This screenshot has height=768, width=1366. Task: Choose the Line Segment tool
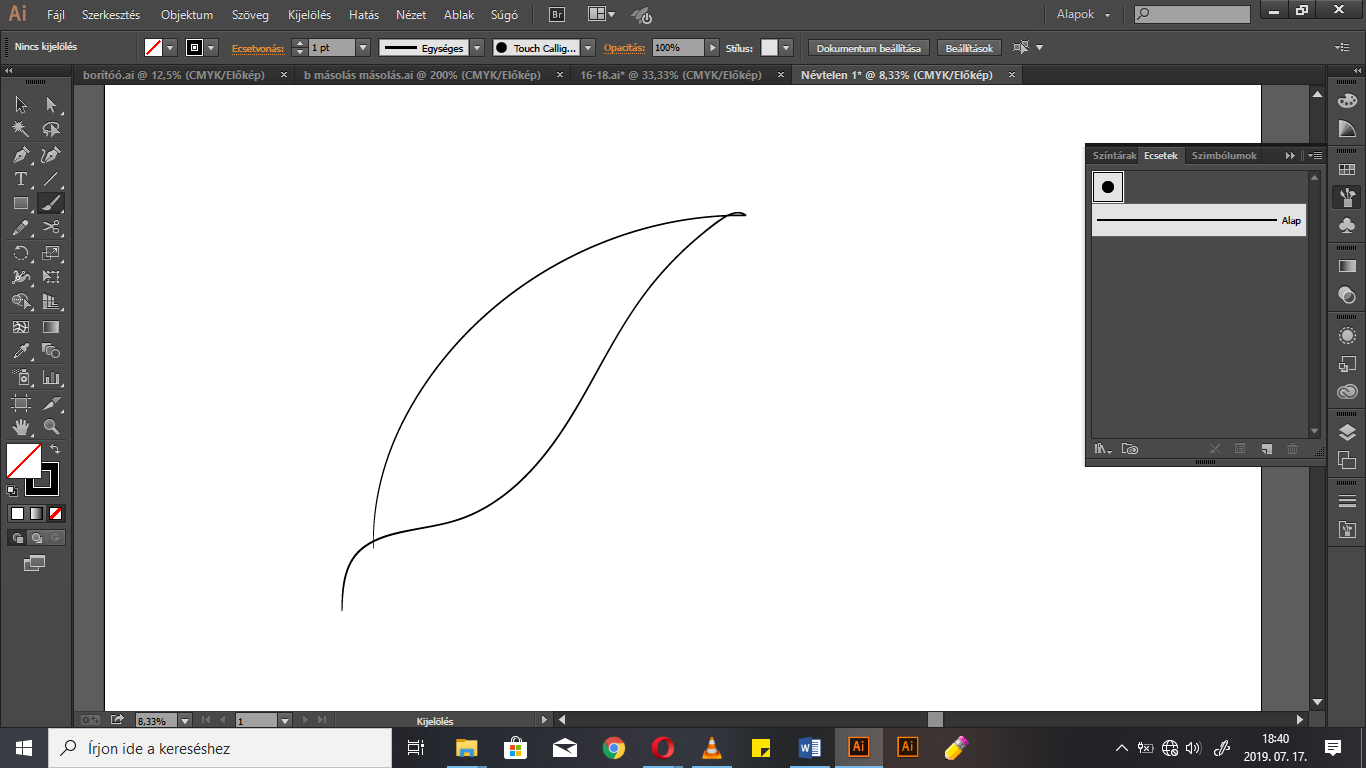click(51, 179)
